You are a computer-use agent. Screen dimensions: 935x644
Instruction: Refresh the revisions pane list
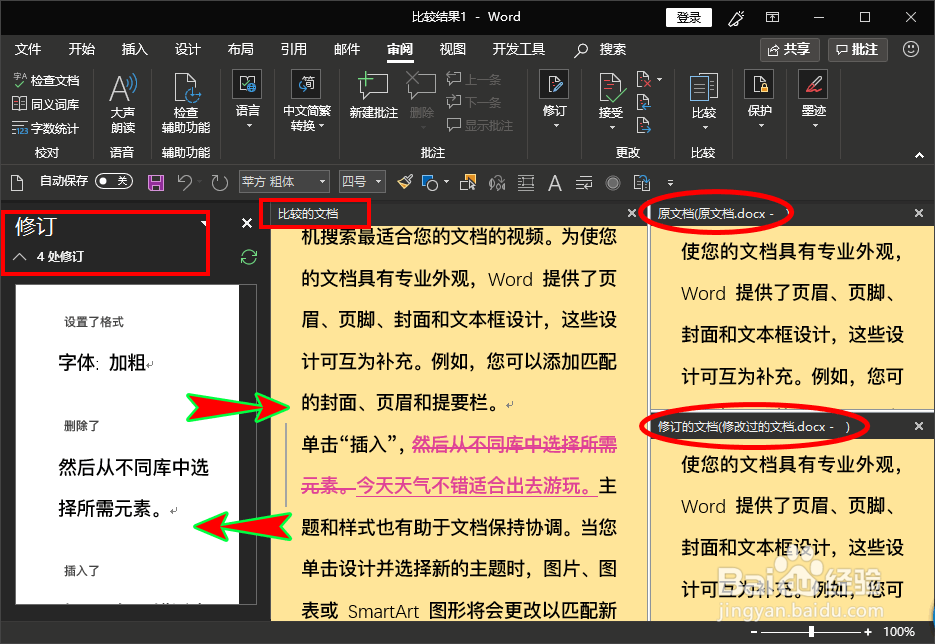click(x=247, y=255)
